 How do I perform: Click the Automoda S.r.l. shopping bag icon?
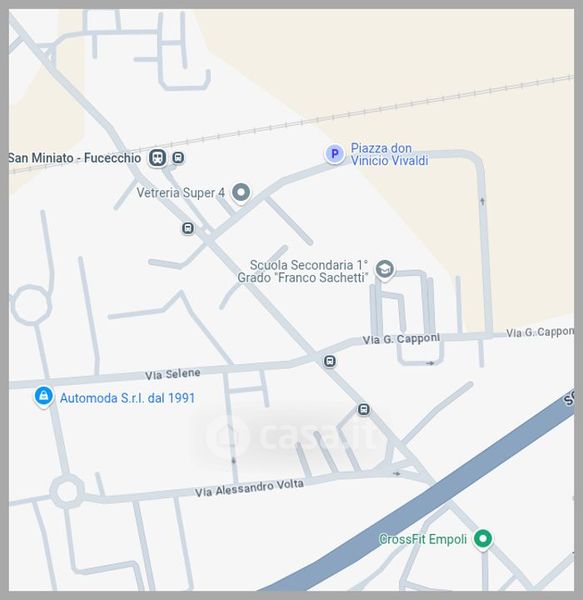point(44,396)
